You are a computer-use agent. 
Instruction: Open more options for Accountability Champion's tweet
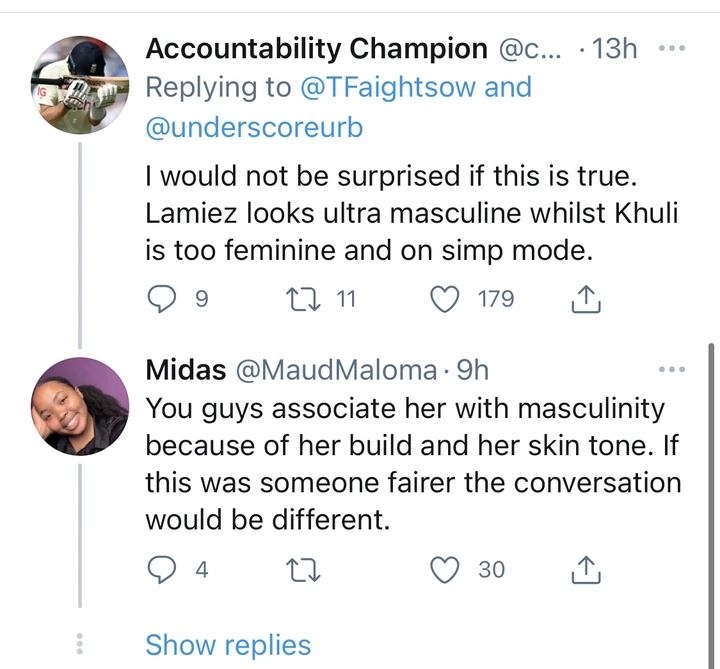tap(672, 48)
